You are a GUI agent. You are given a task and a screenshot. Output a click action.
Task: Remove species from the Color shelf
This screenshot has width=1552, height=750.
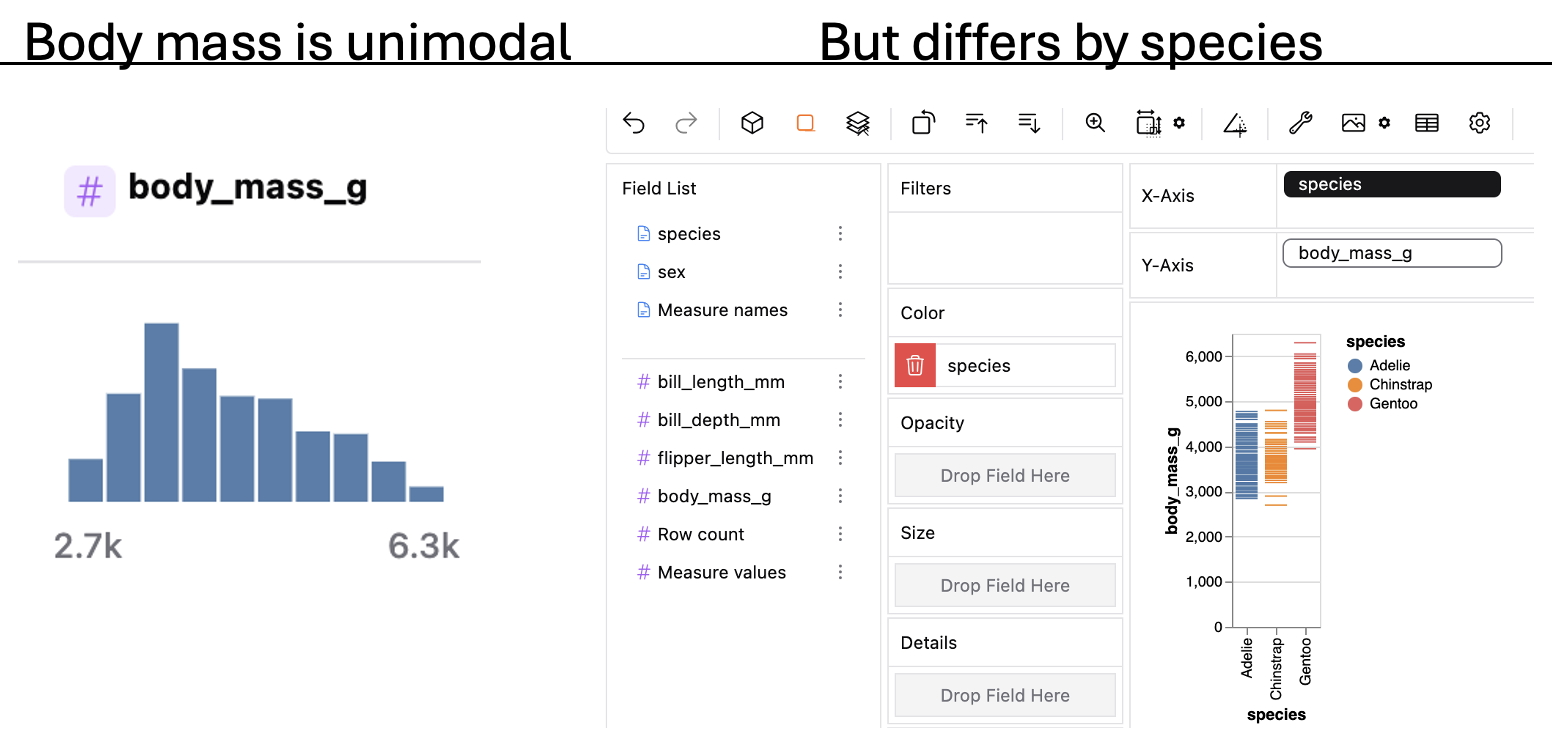coord(914,365)
